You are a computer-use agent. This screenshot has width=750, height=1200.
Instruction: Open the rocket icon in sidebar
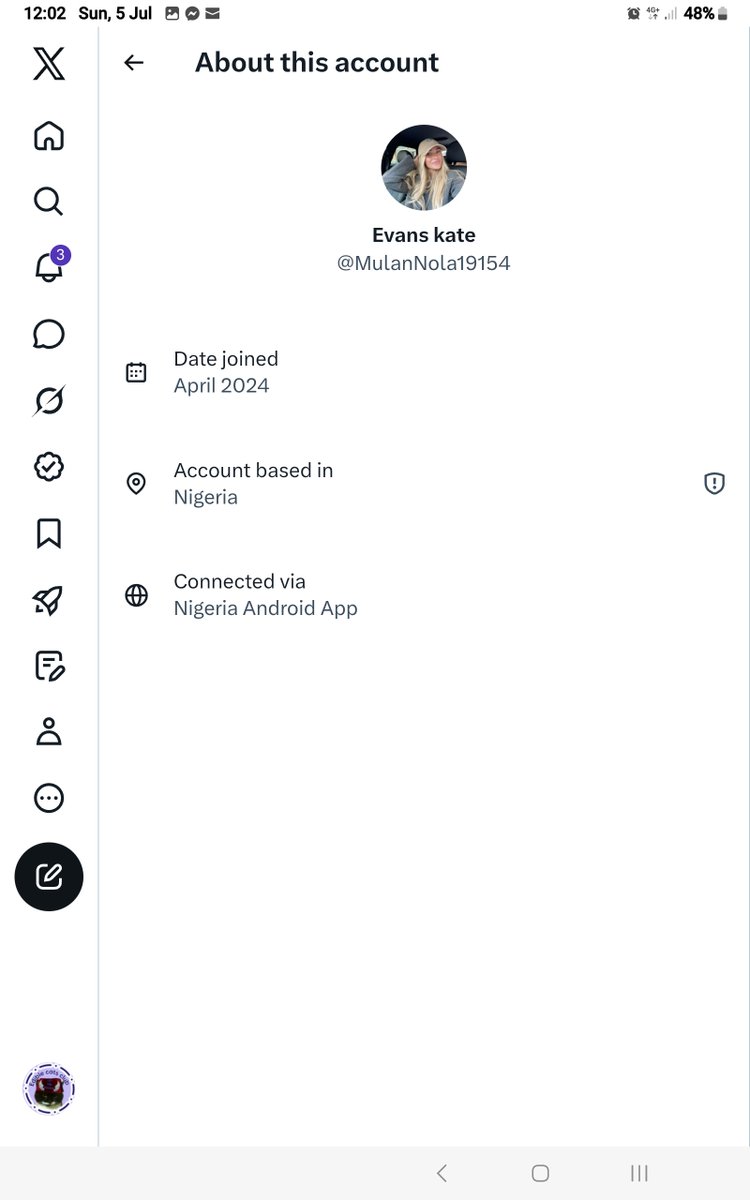49,599
